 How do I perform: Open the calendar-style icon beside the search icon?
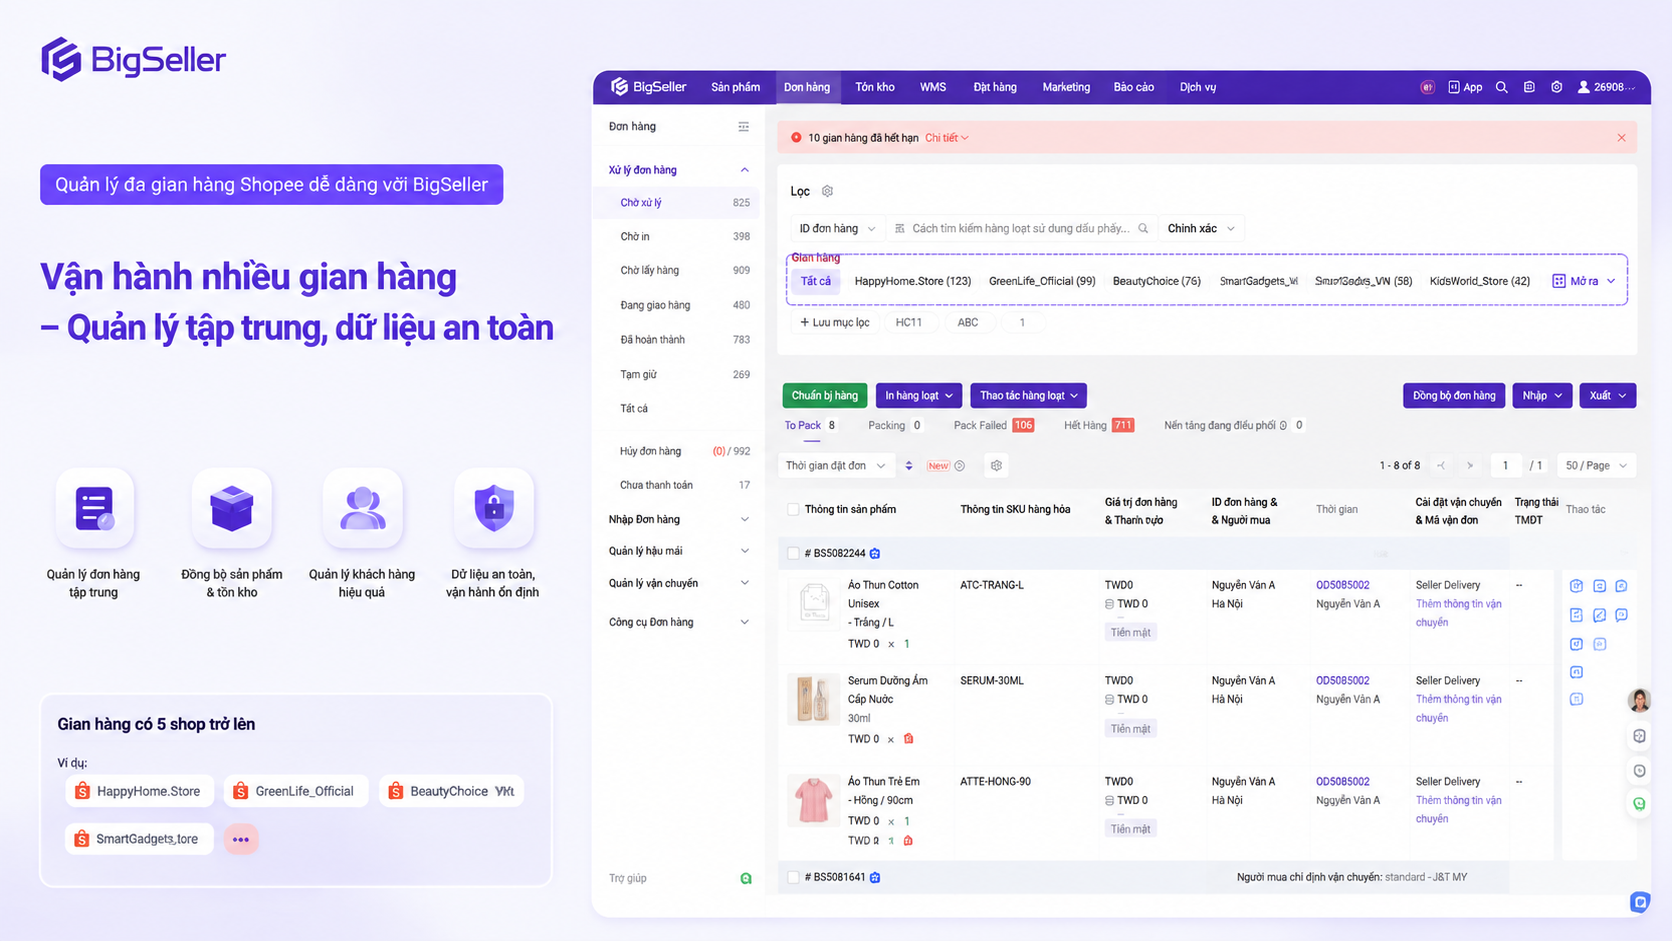click(x=1529, y=87)
